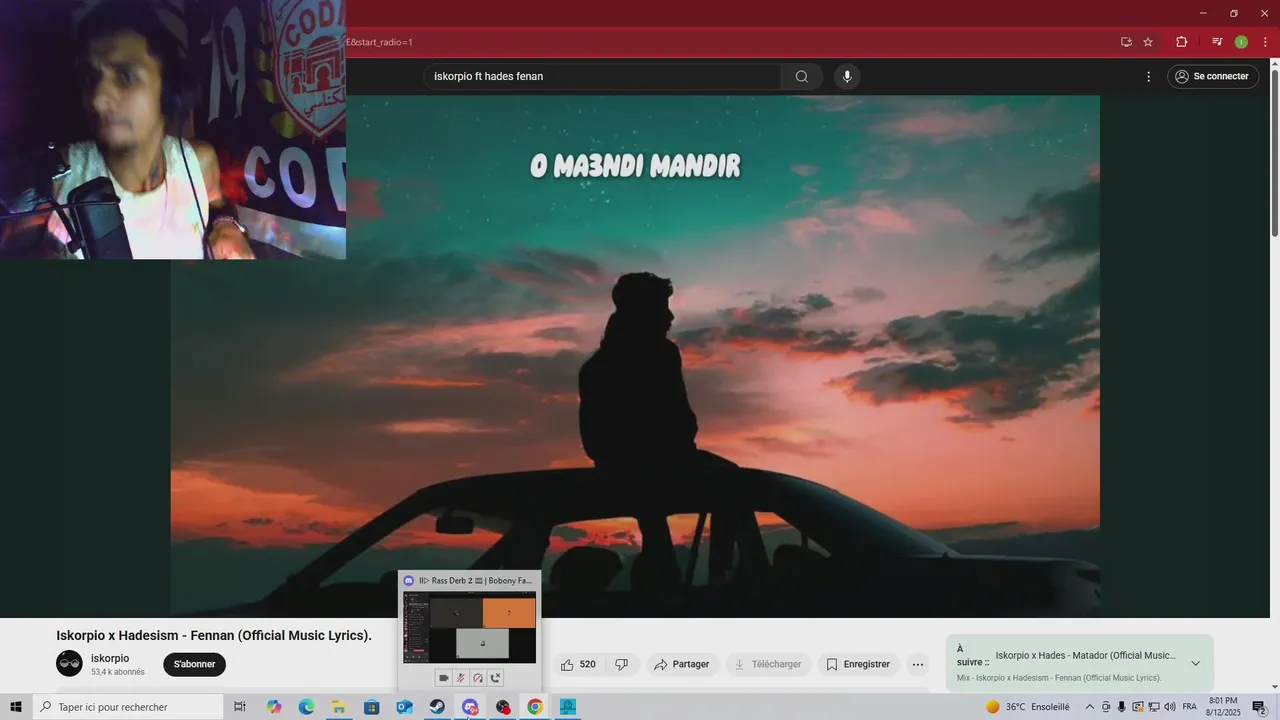Click the network tray icon

1153,707
